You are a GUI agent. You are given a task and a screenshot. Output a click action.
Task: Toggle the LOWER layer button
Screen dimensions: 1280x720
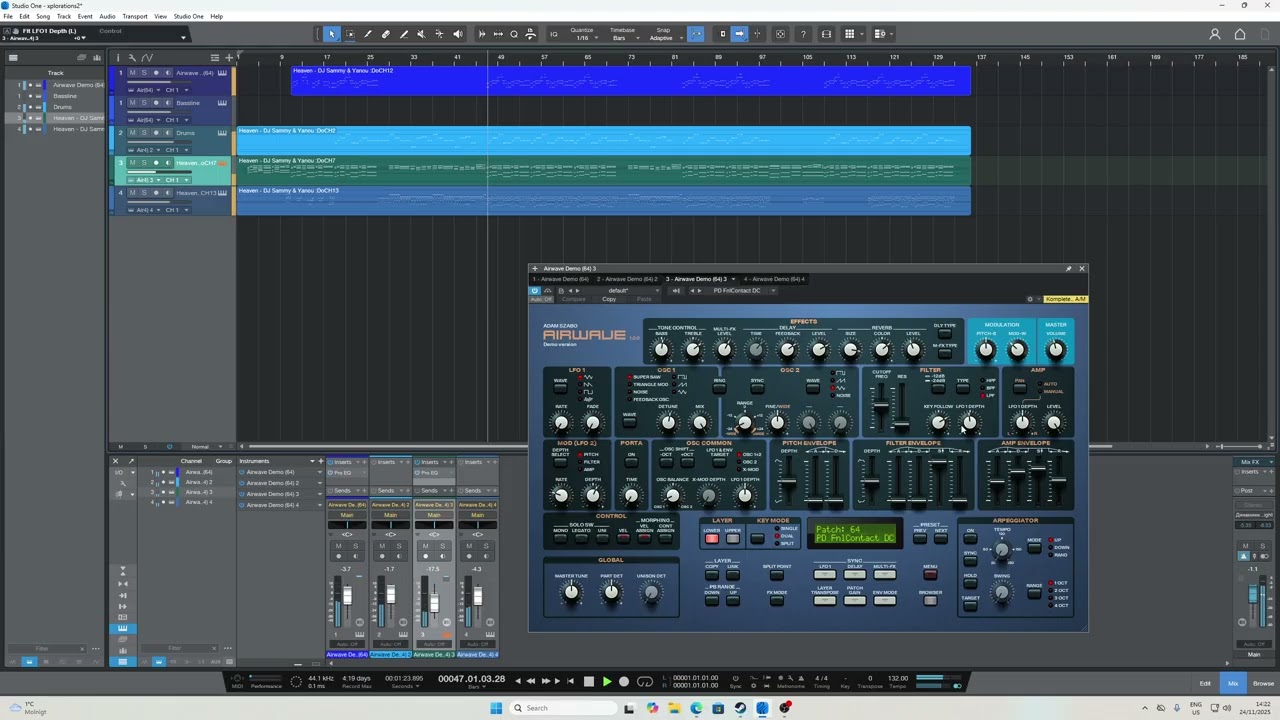coord(711,539)
